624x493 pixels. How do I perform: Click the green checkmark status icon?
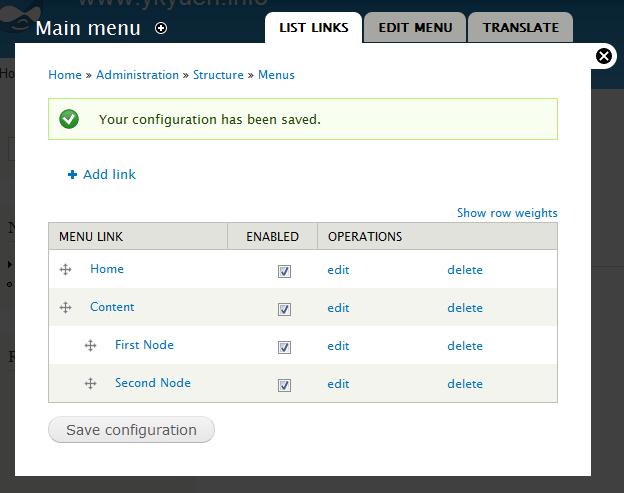(x=69, y=119)
